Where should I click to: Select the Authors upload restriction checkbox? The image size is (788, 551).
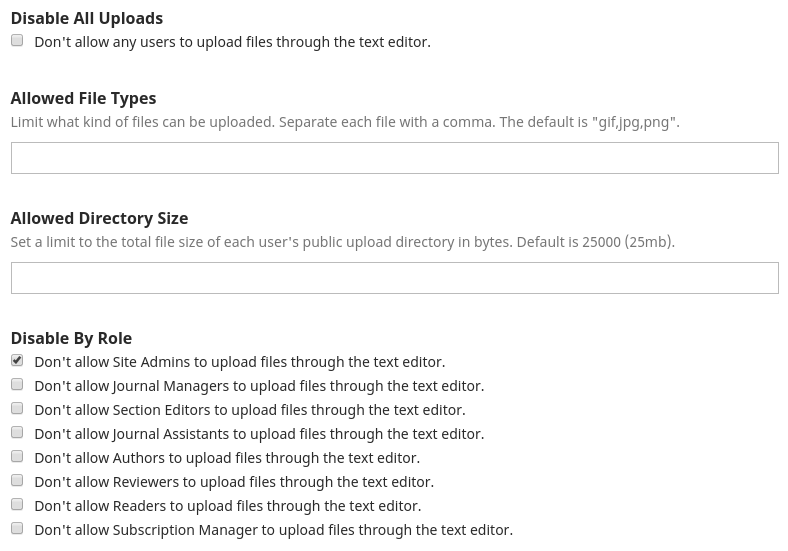click(x=17, y=457)
